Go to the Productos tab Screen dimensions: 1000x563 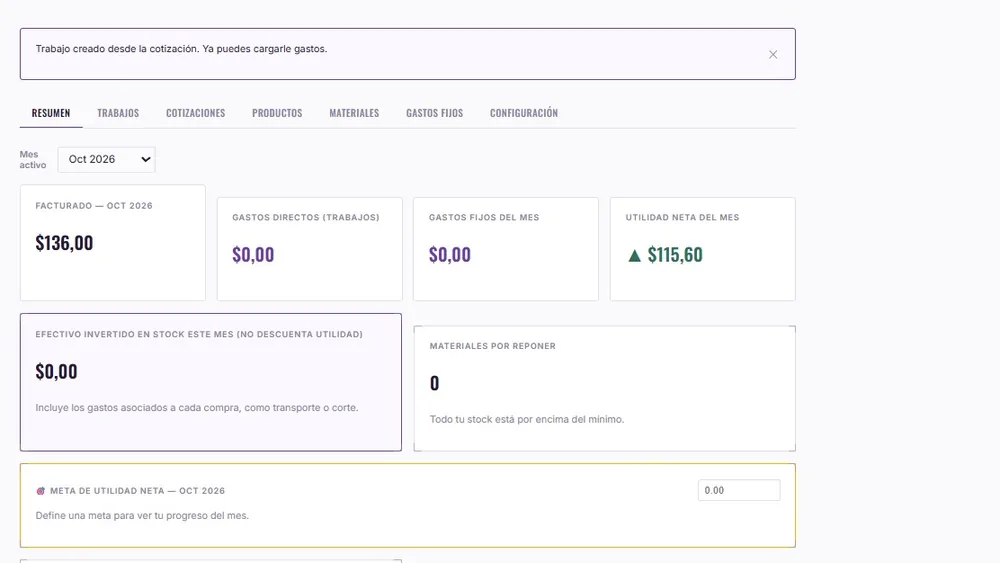coord(277,113)
